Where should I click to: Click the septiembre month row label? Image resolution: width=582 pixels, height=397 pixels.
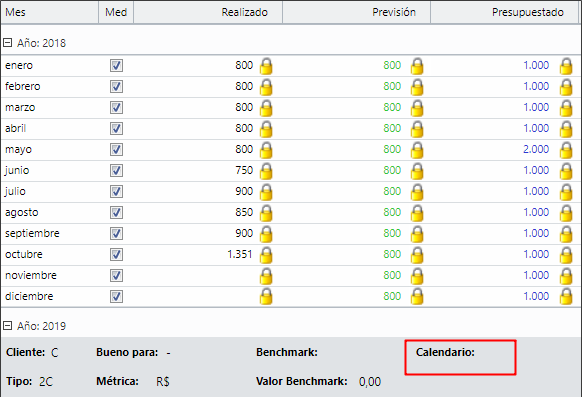tap(32, 233)
